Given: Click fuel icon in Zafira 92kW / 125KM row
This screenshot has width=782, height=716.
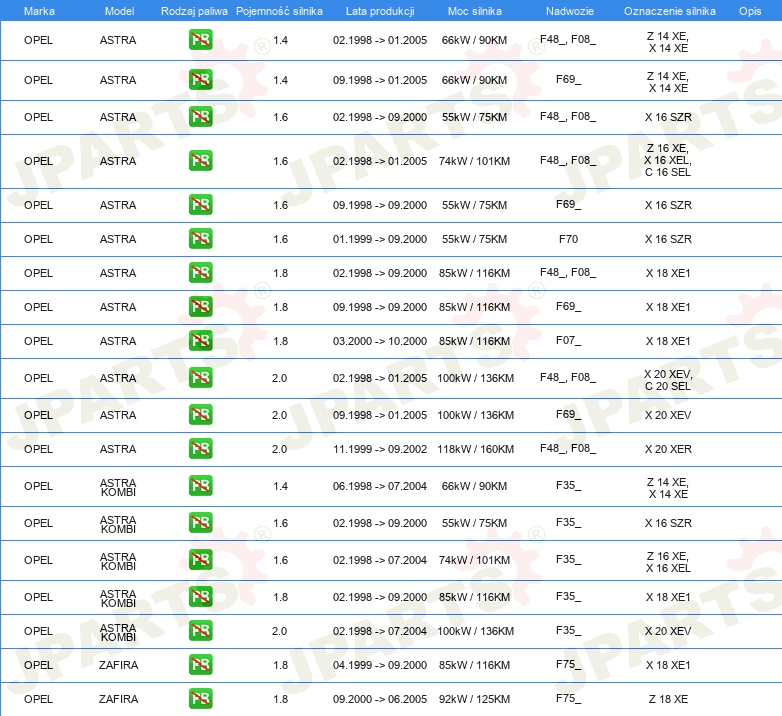Looking at the screenshot, I should tap(200, 699).
